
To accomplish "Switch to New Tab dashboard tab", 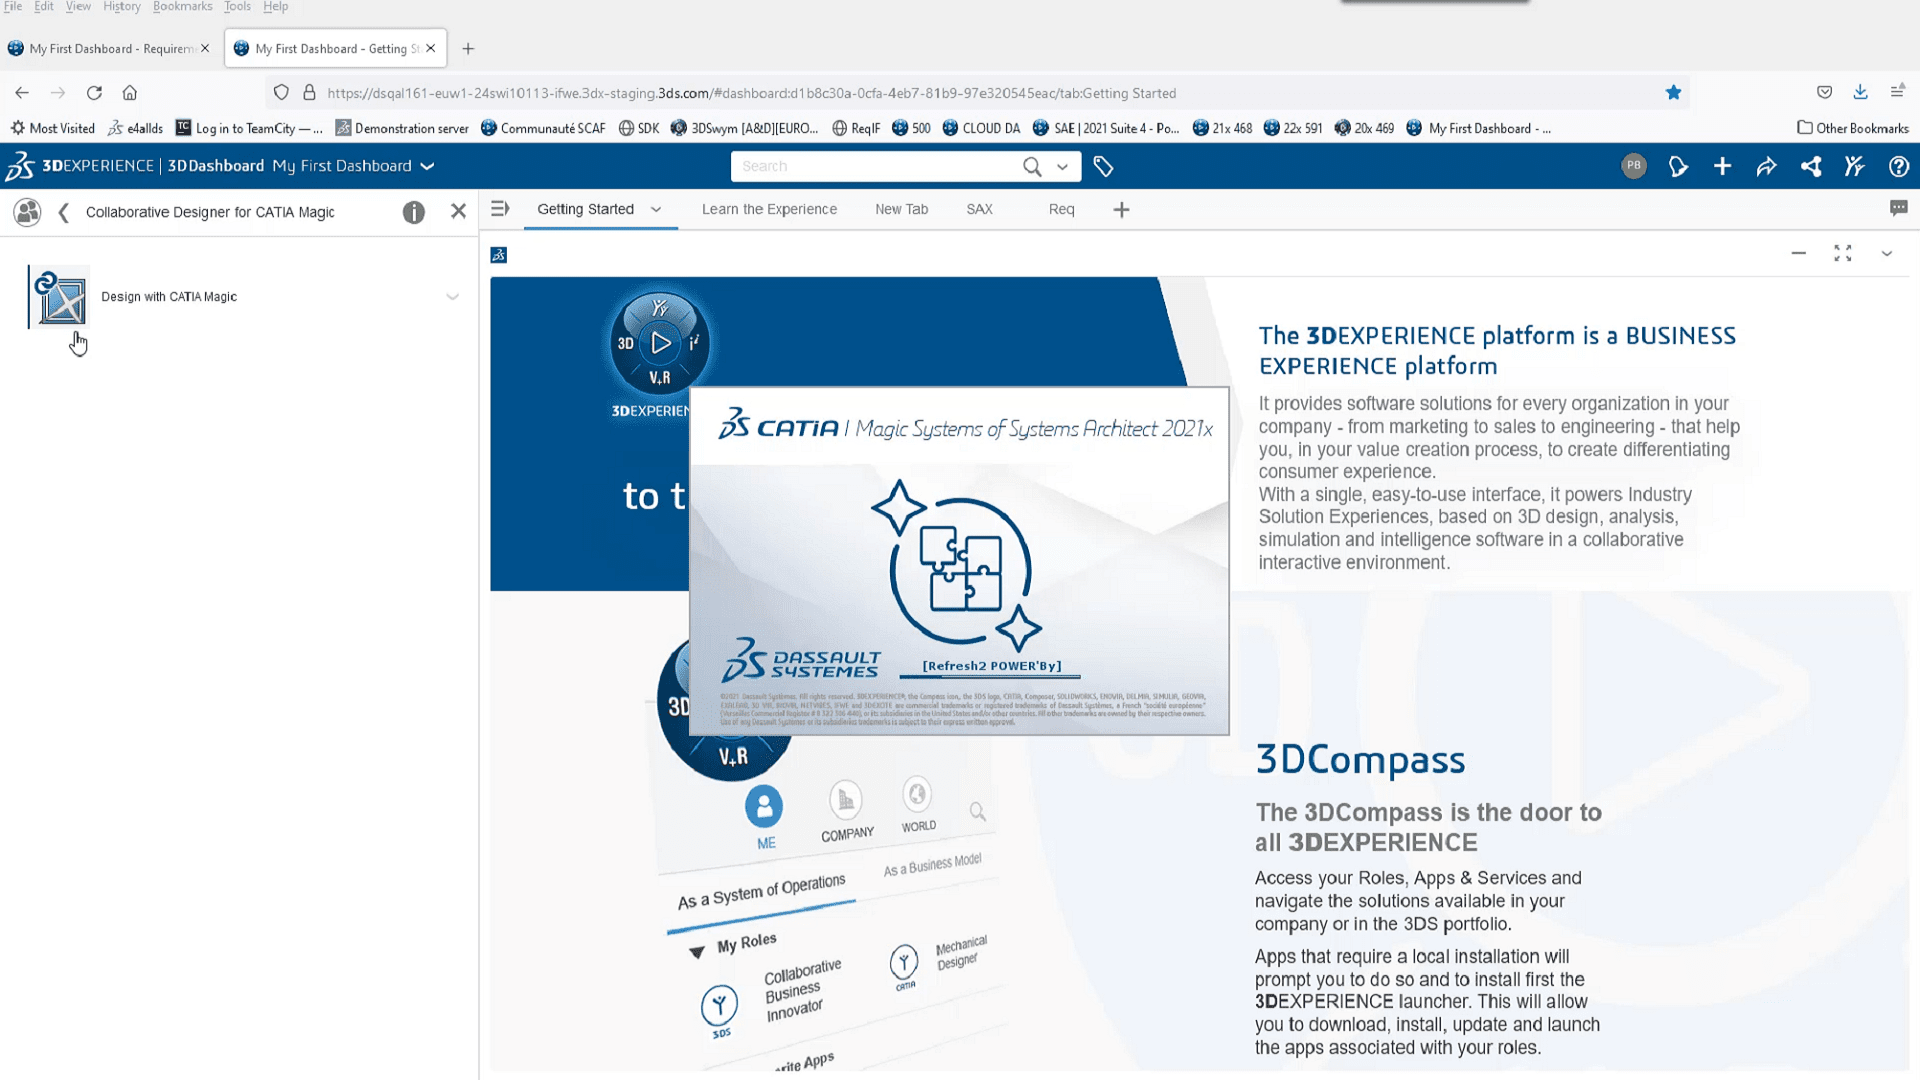I will (x=901, y=209).
